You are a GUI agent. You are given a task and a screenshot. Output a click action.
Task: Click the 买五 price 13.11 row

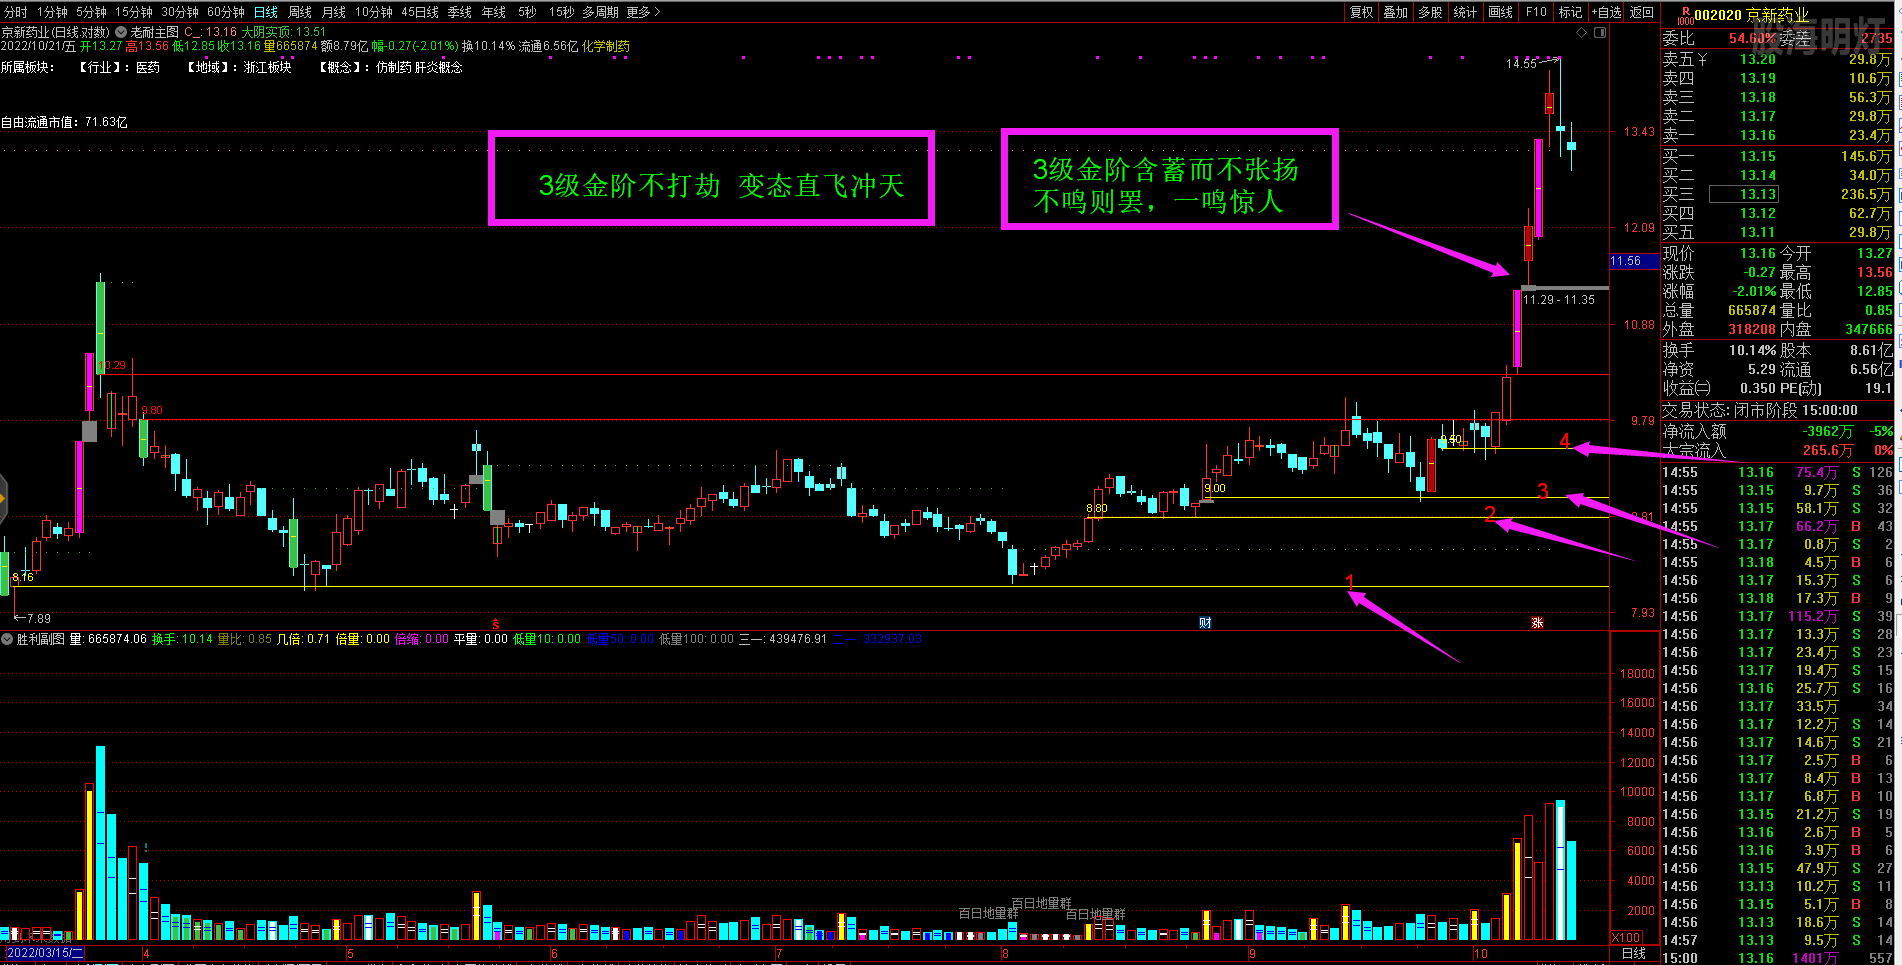(1777, 232)
